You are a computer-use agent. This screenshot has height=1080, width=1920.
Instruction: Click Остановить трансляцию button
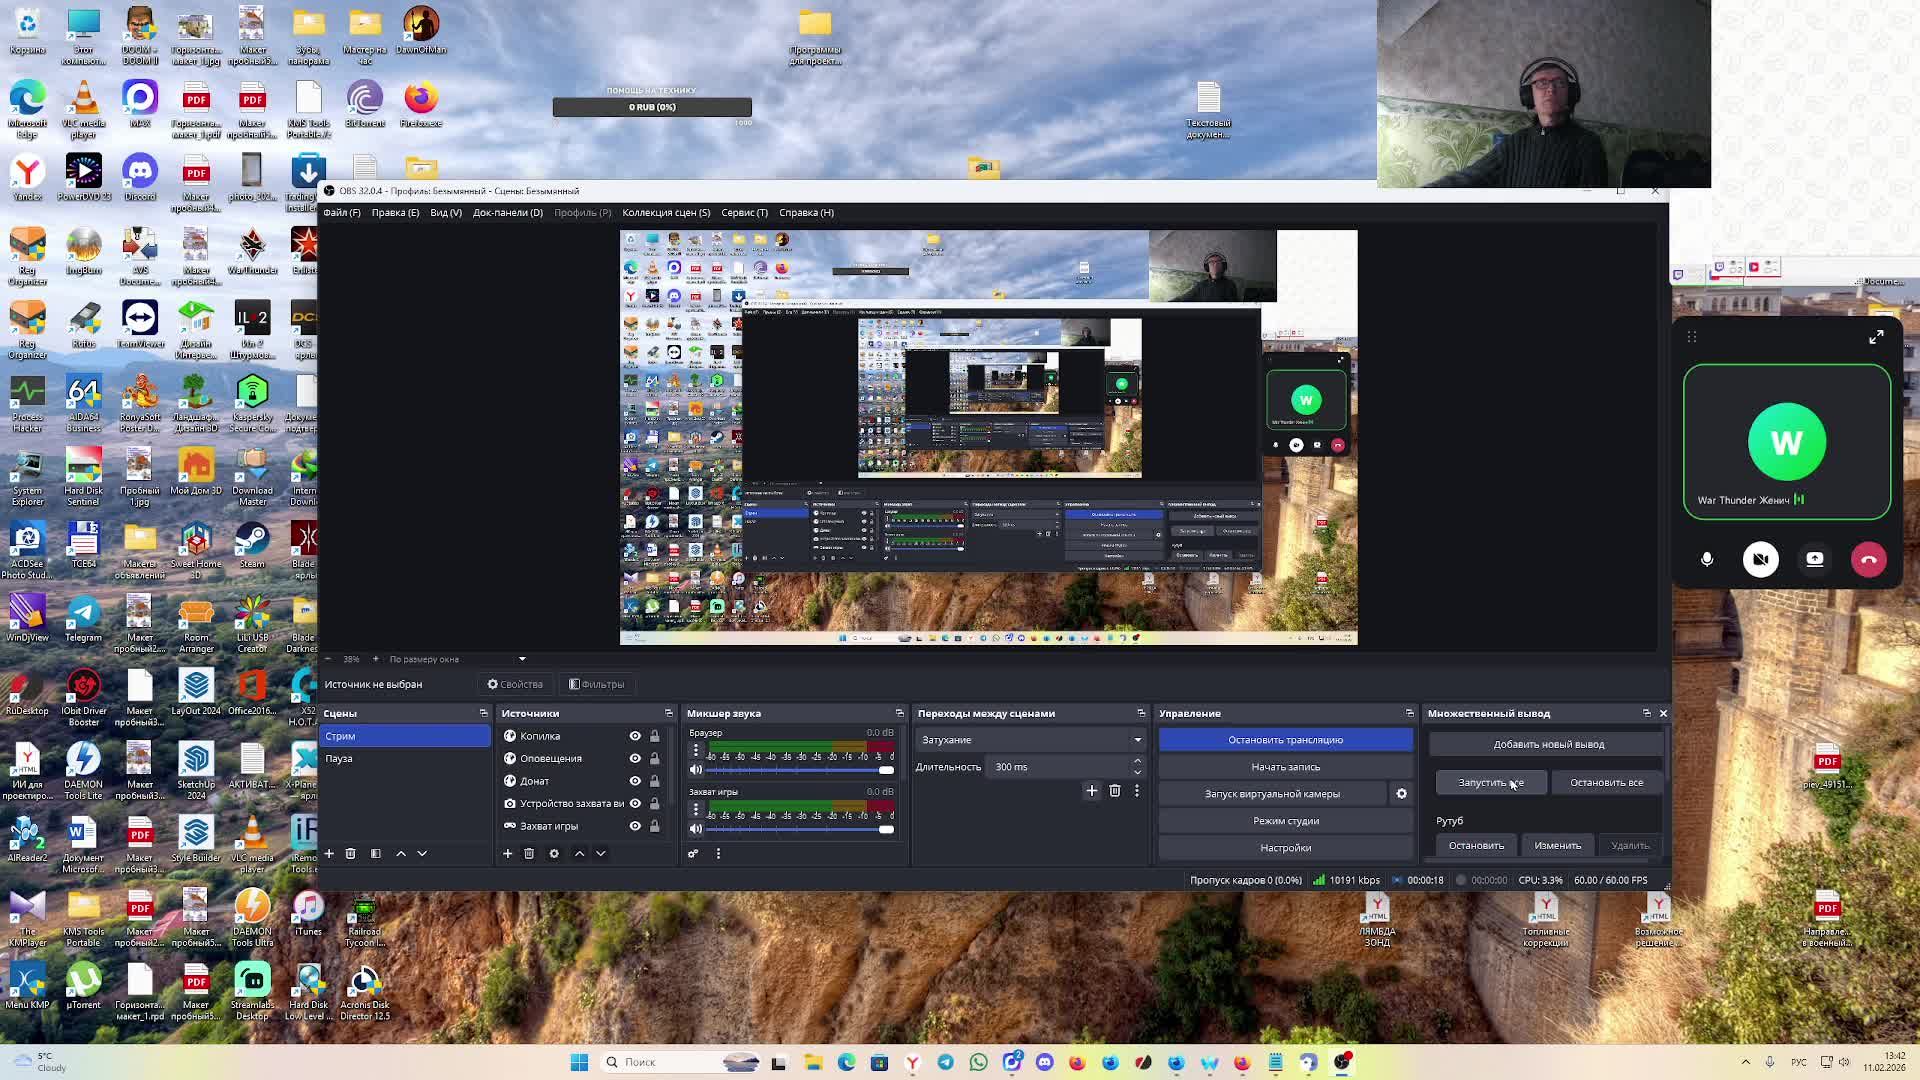[x=1285, y=740]
